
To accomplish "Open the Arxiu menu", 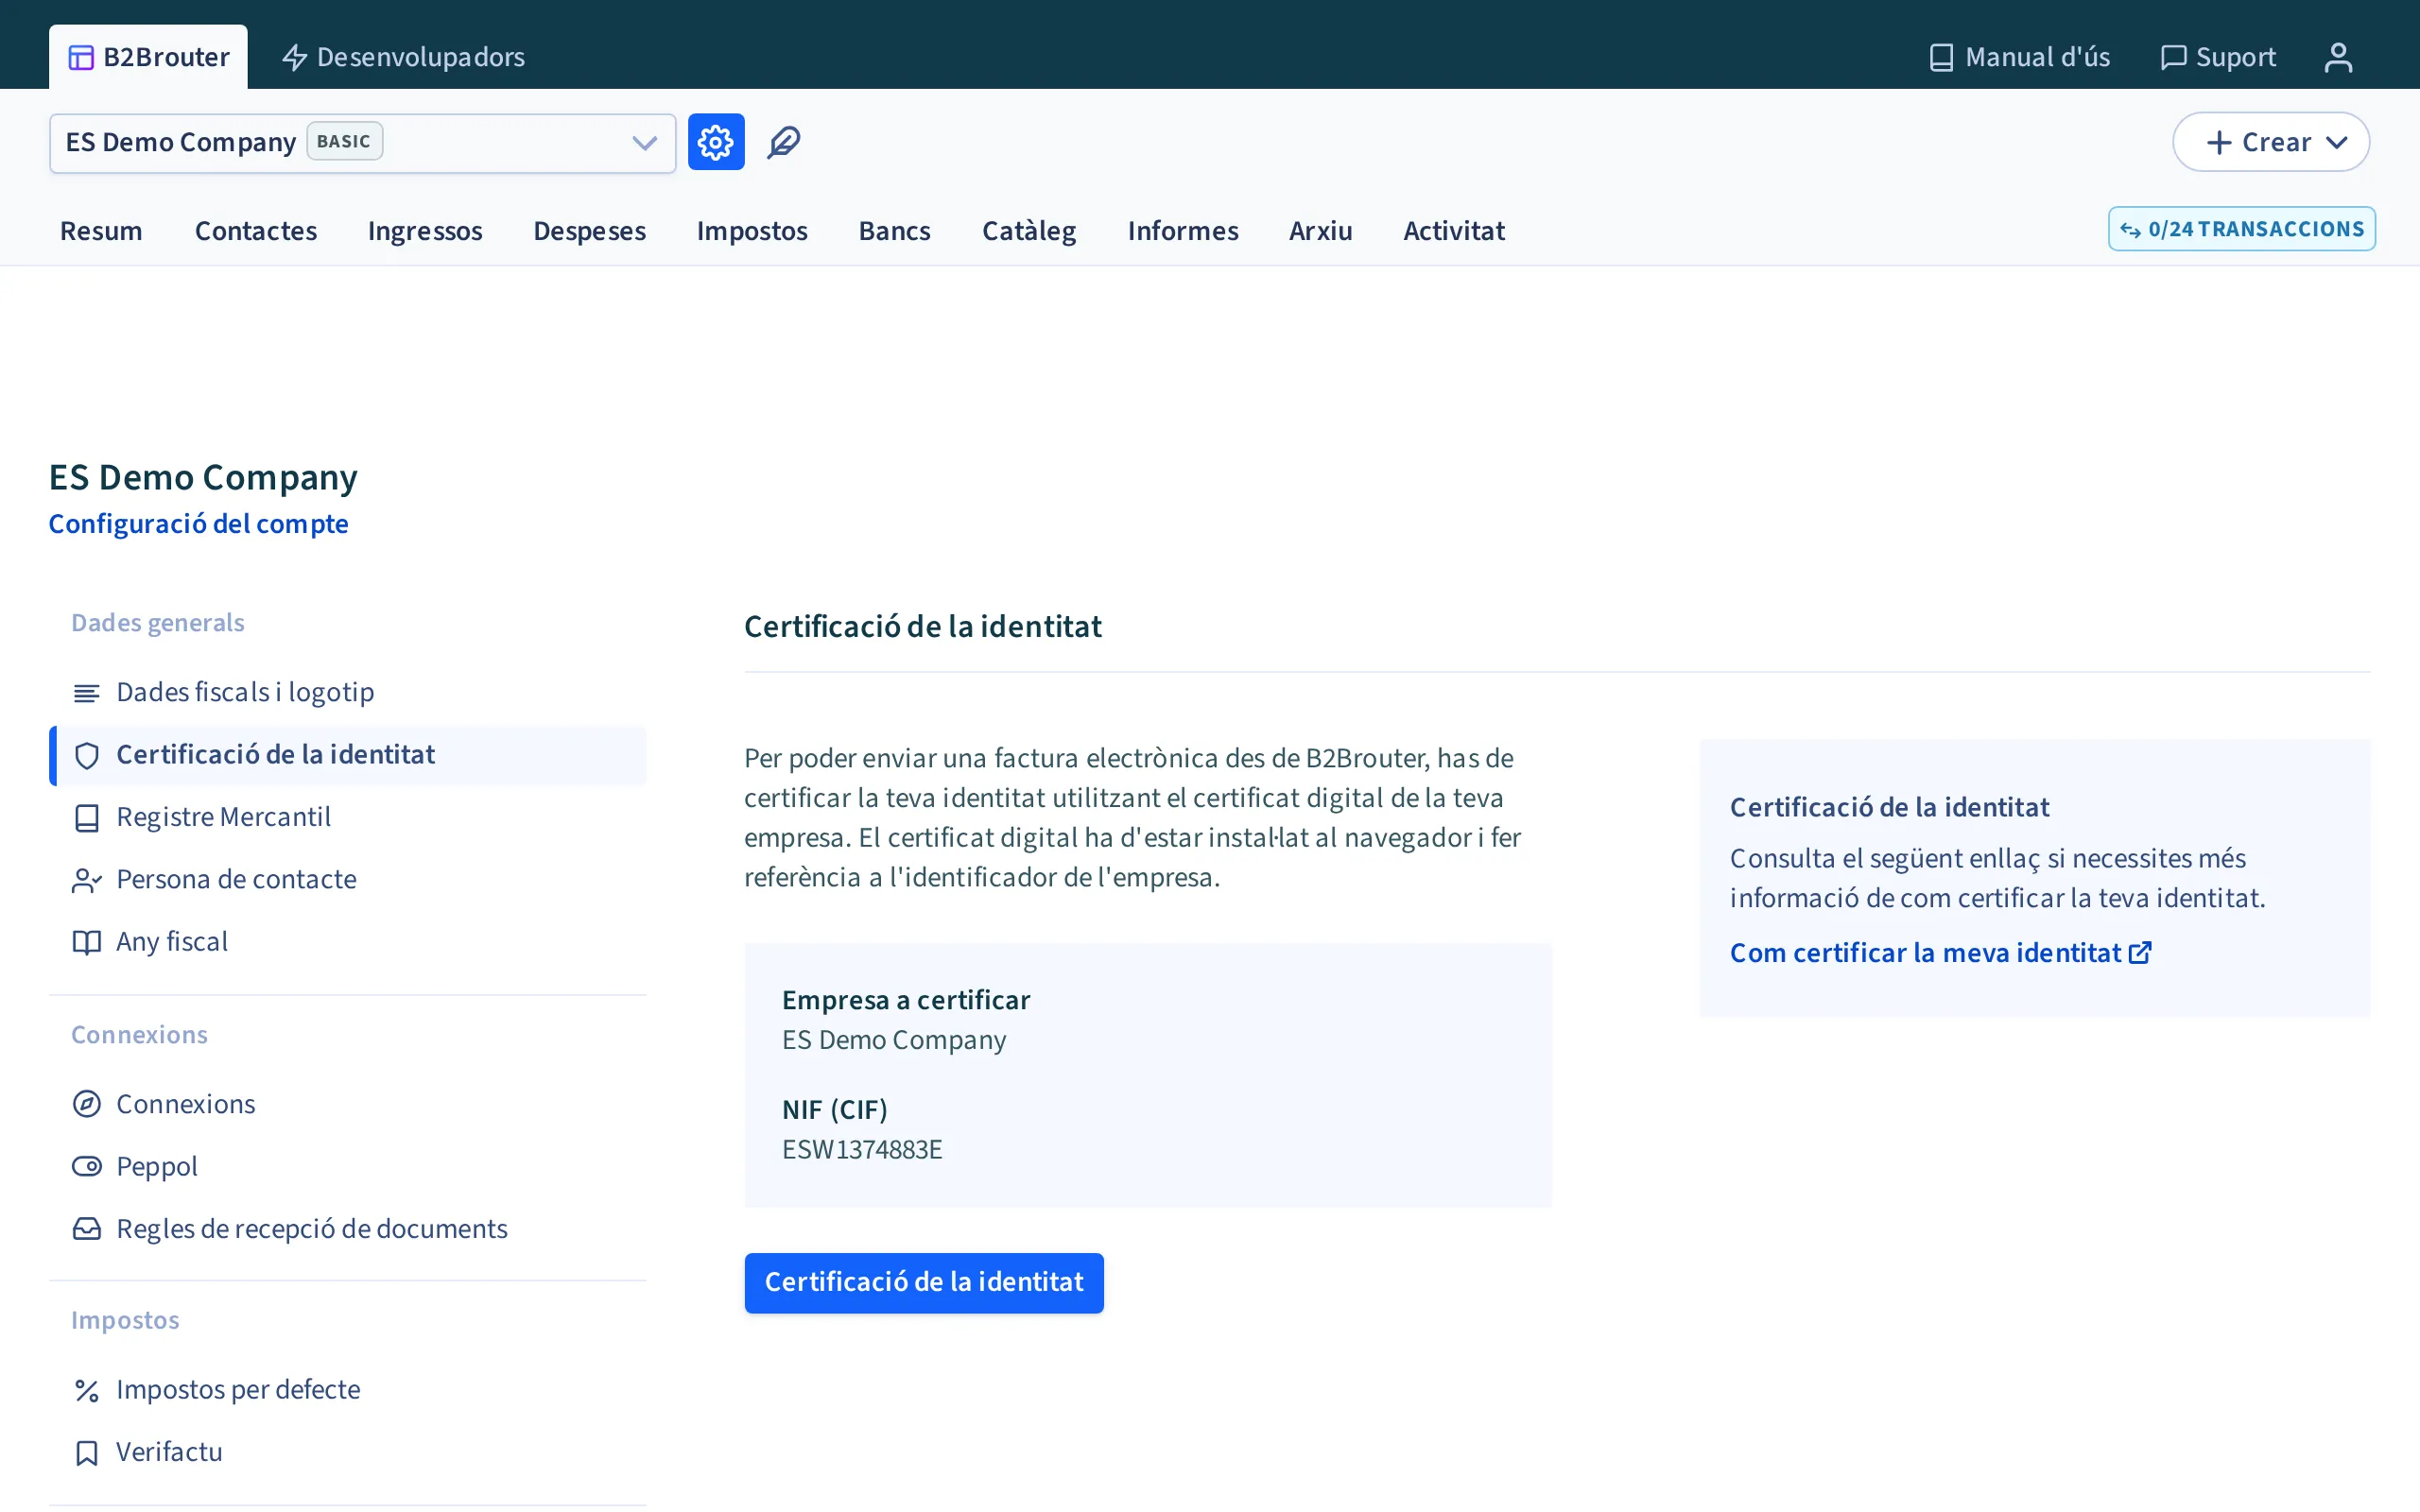I will click(1321, 231).
